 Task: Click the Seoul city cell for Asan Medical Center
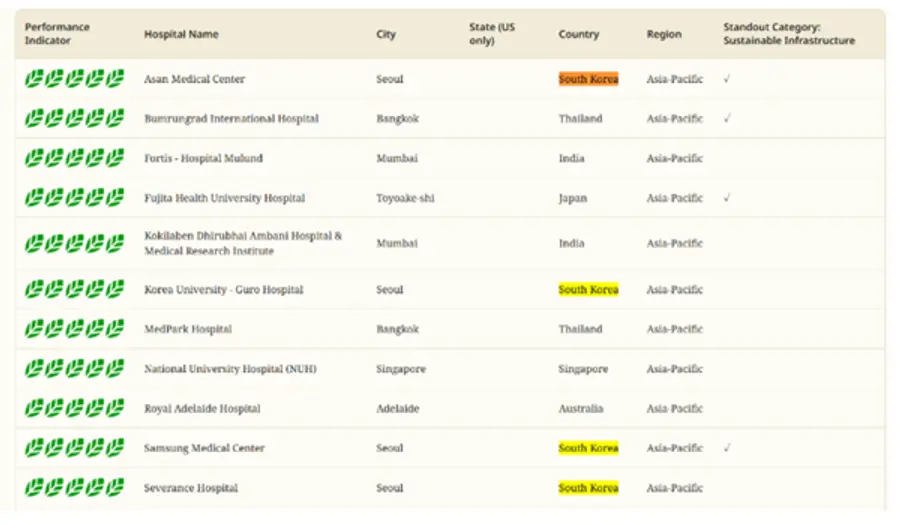point(390,79)
